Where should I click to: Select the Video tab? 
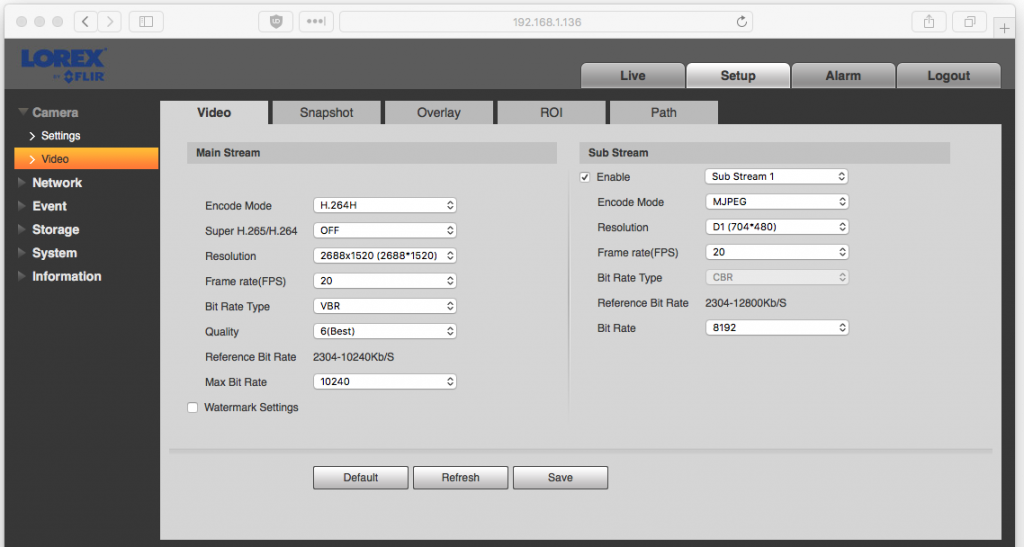(x=214, y=112)
